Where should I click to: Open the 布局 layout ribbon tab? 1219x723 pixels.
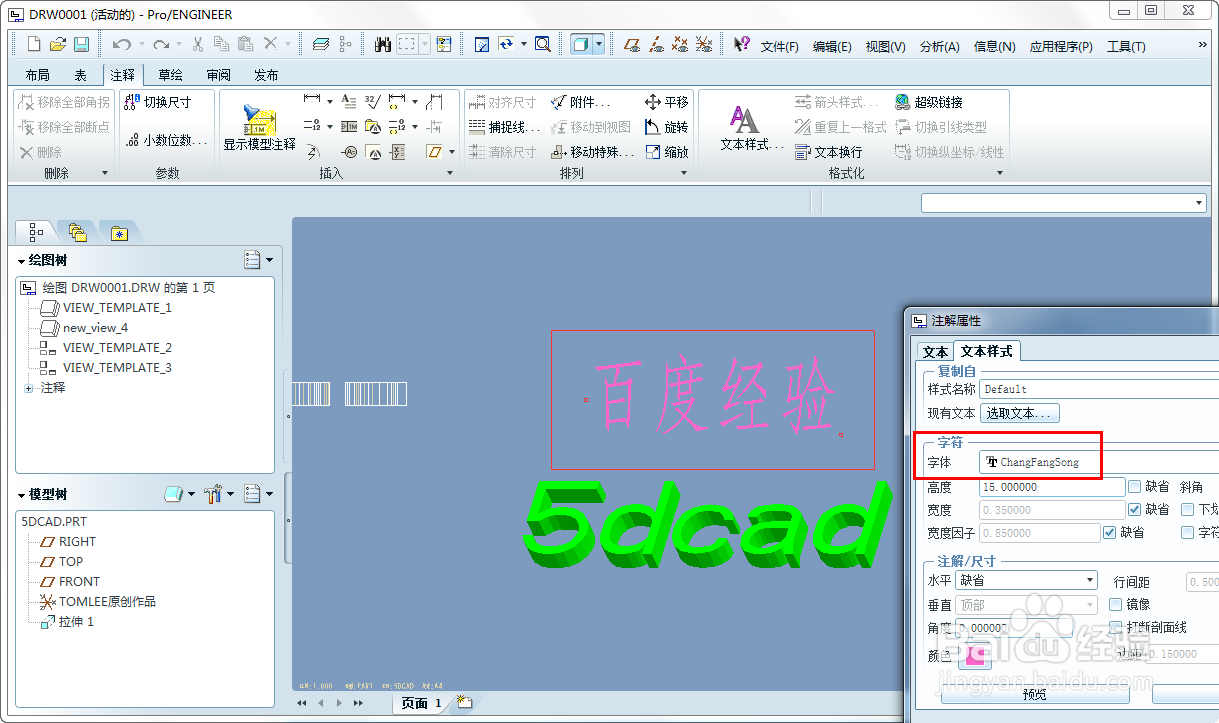(37, 75)
